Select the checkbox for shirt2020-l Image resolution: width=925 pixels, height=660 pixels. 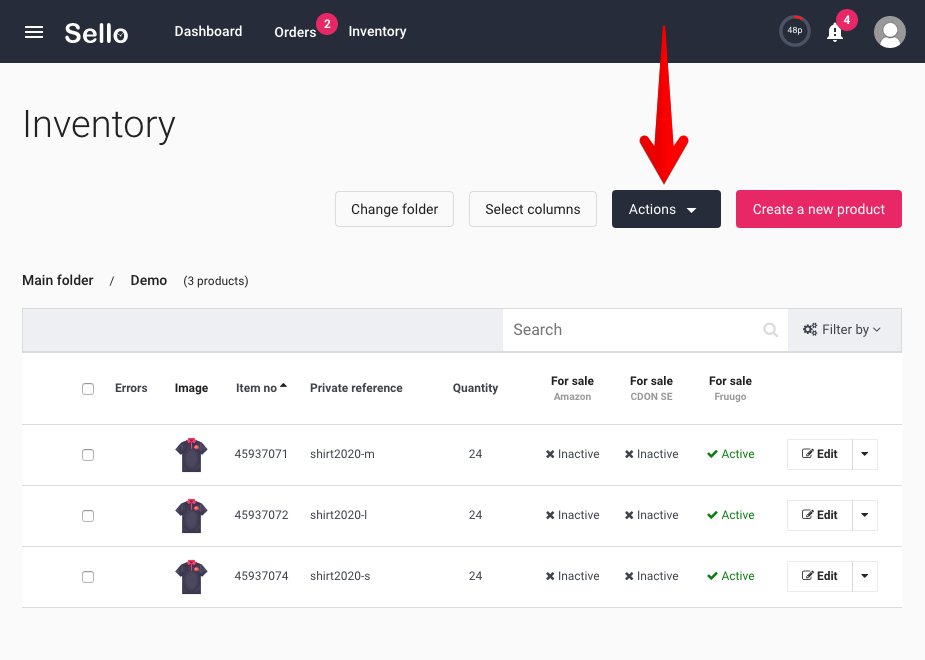click(88, 516)
